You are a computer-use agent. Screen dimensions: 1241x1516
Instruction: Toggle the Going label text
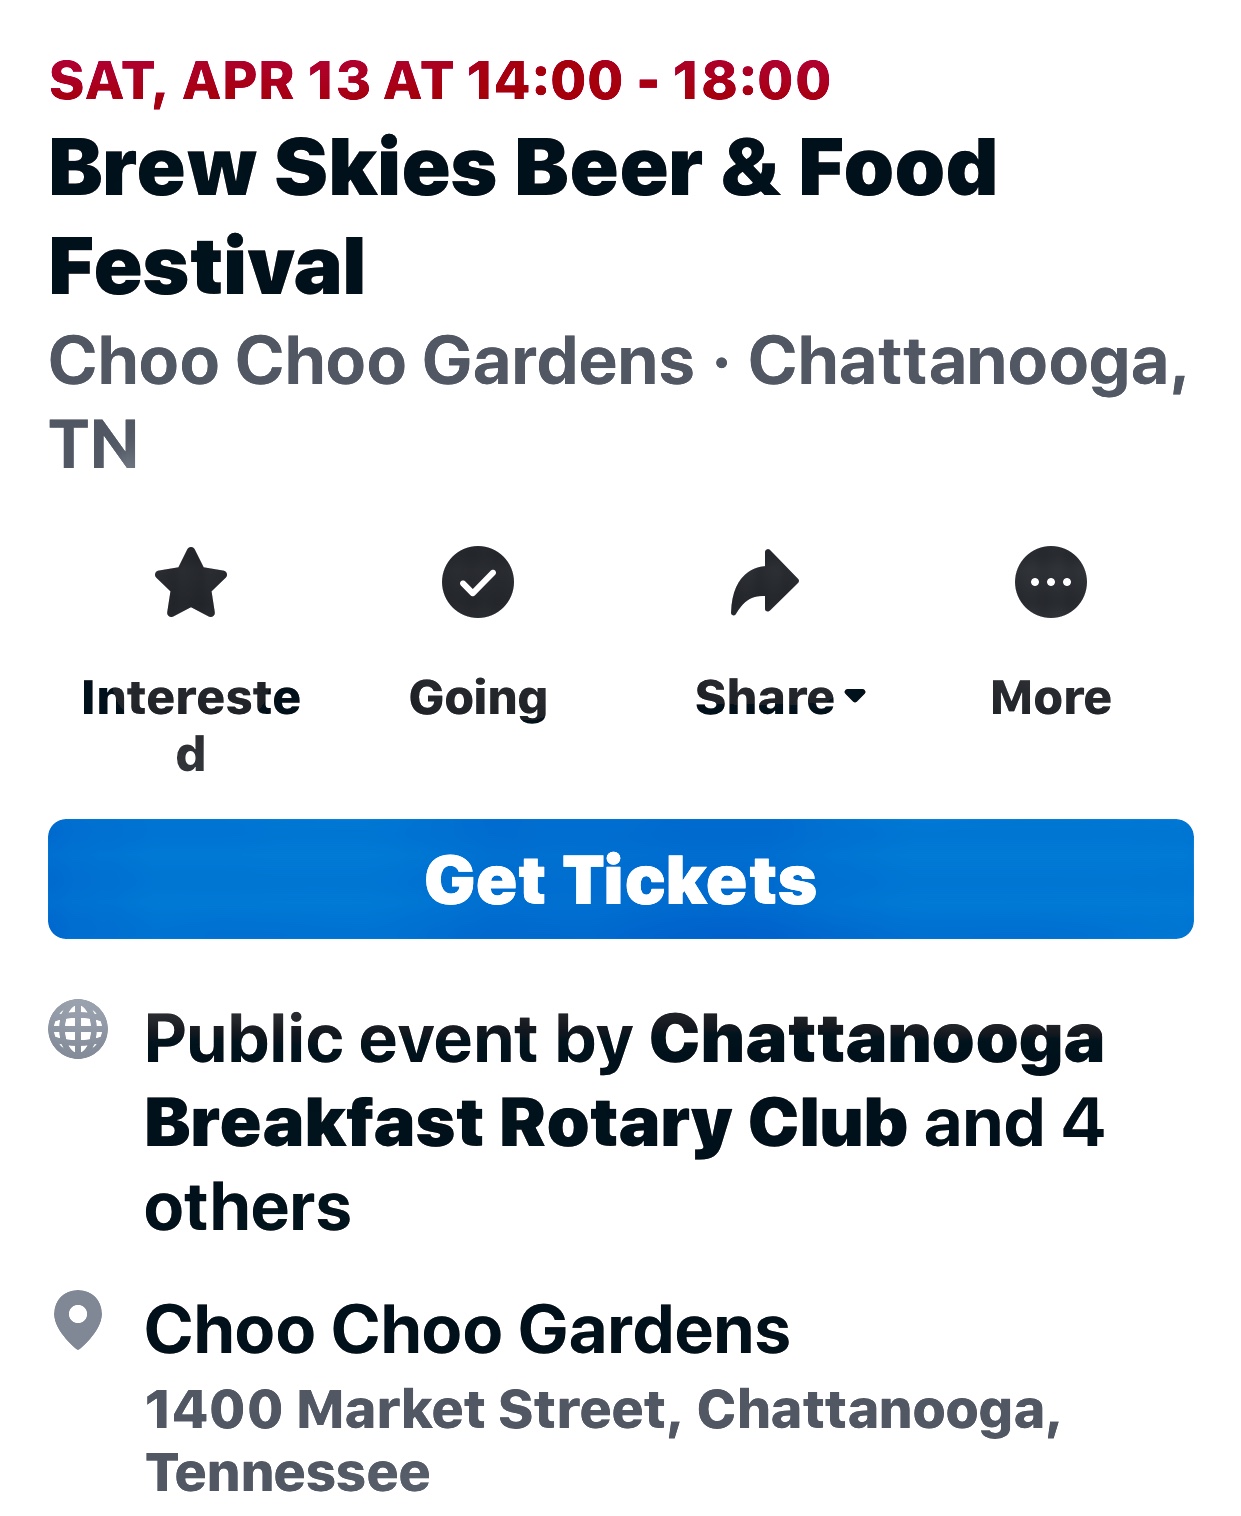[x=478, y=698]
